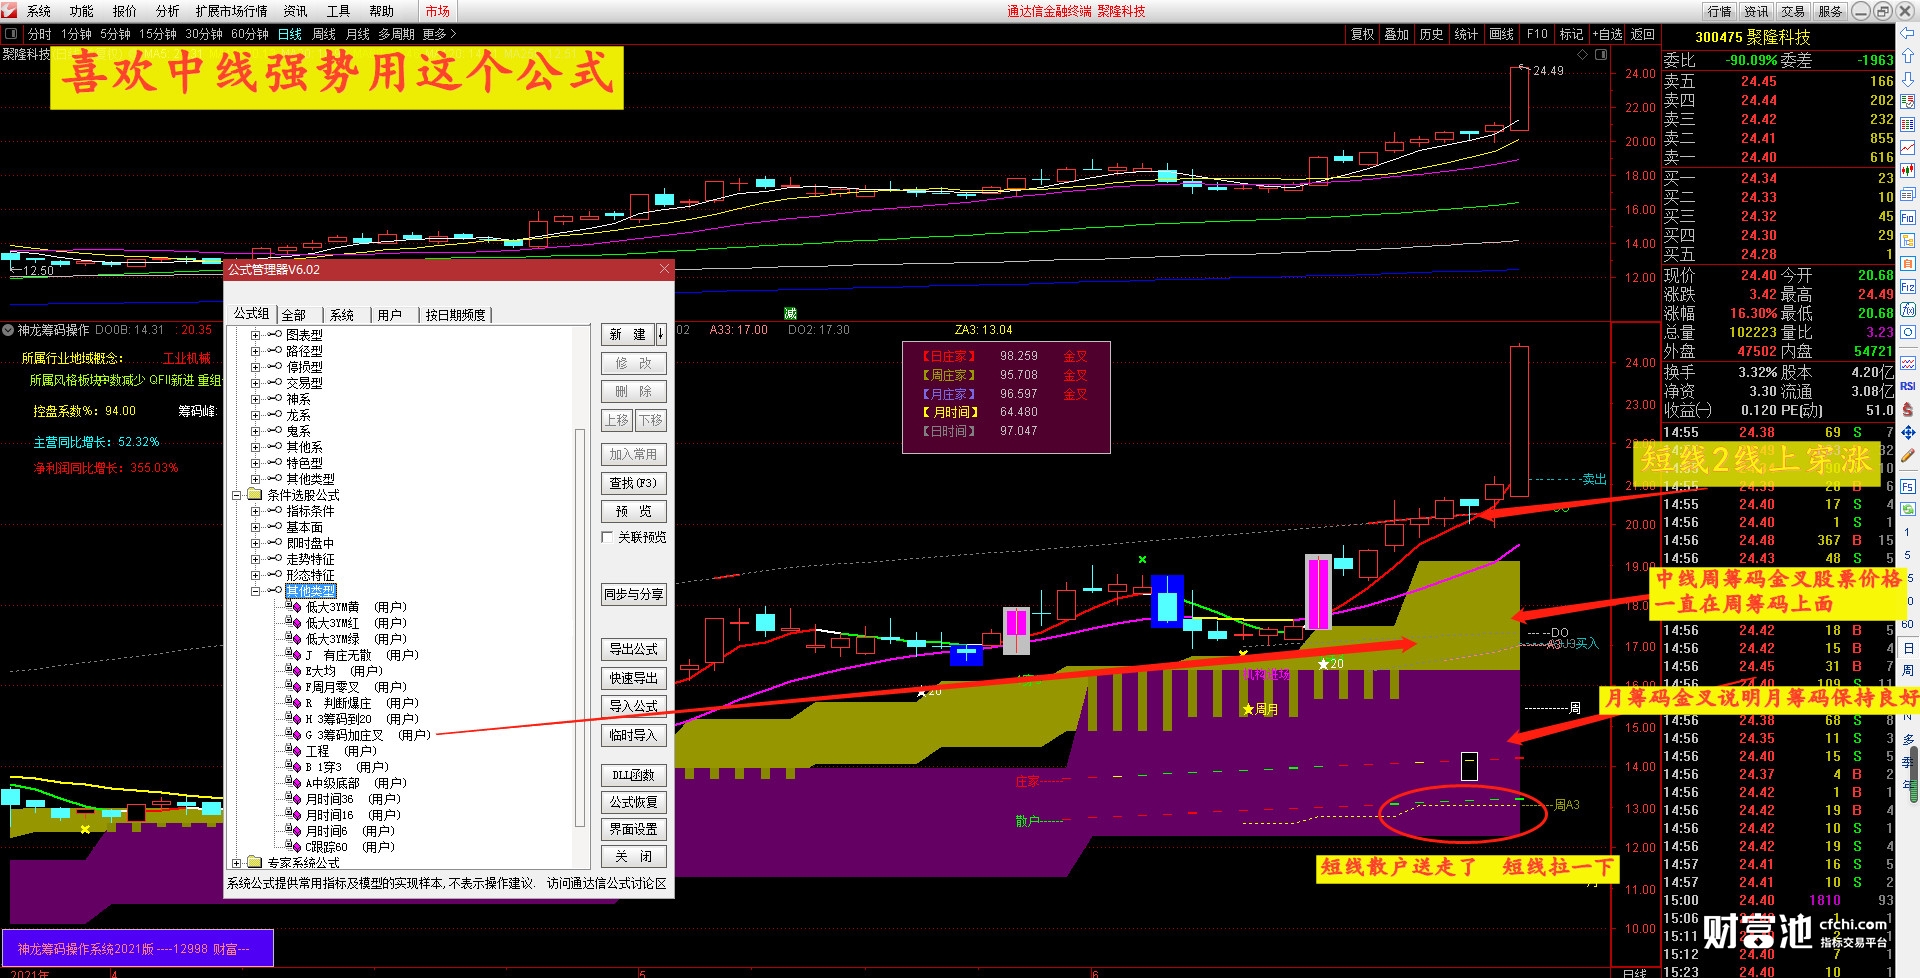Click the F10 company info sidebar icon
Viewport: 1920px width, 978px height.
coord(1908,217)
